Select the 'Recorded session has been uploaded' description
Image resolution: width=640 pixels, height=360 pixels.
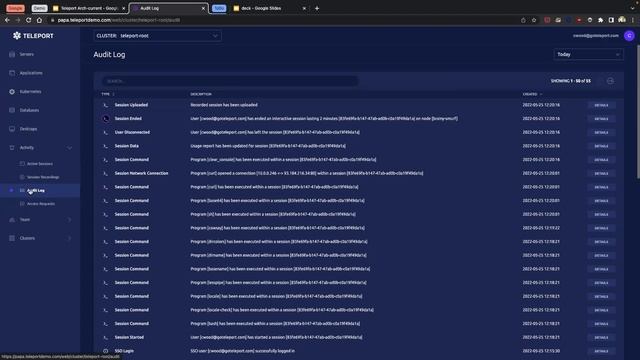tap(224, 105)
